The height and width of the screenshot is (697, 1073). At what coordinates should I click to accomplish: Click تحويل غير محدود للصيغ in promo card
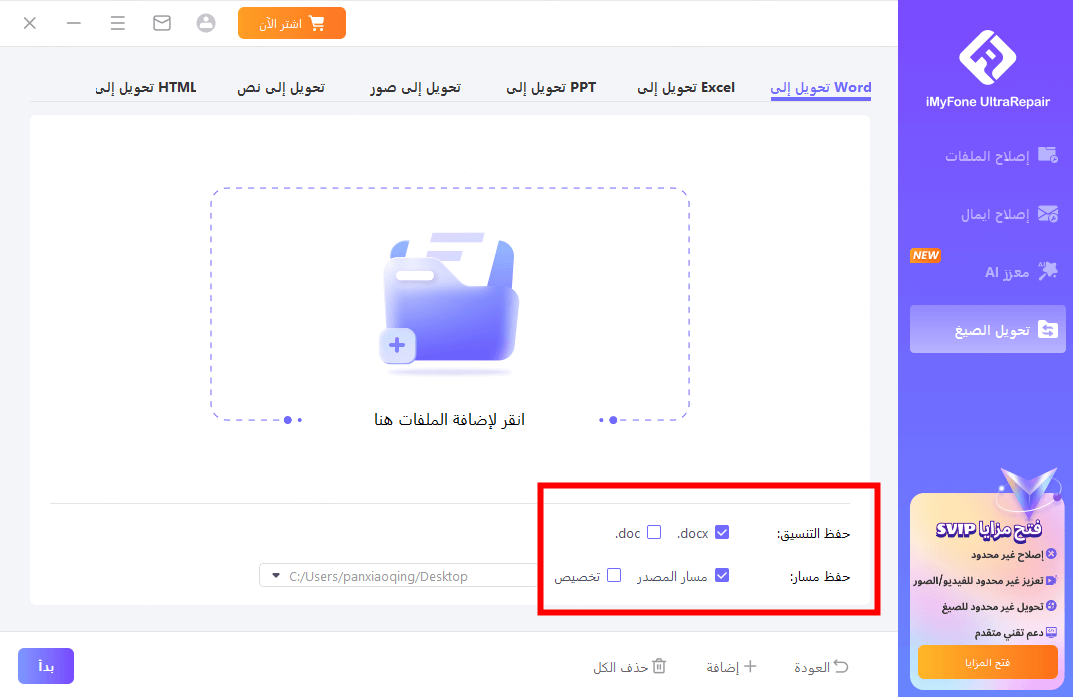coord(993,607)
